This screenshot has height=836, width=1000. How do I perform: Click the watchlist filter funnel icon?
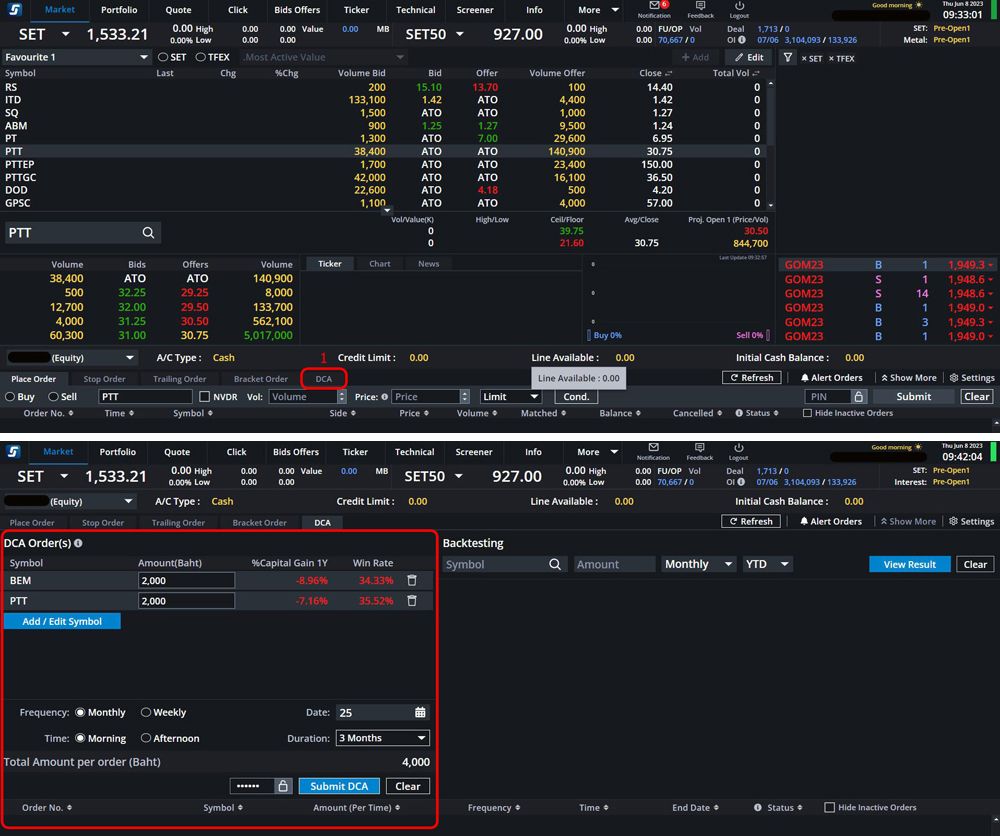[x=788, y=57]
